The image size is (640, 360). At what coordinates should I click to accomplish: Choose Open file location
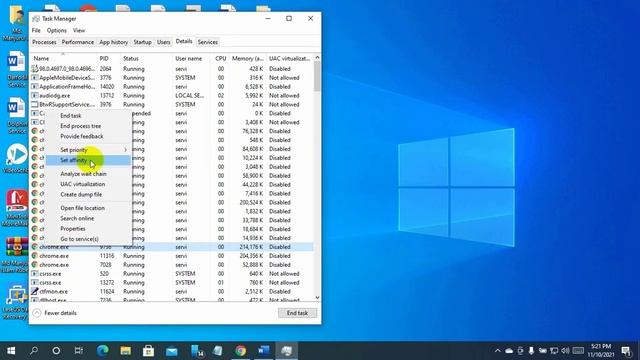coord(82,208)
